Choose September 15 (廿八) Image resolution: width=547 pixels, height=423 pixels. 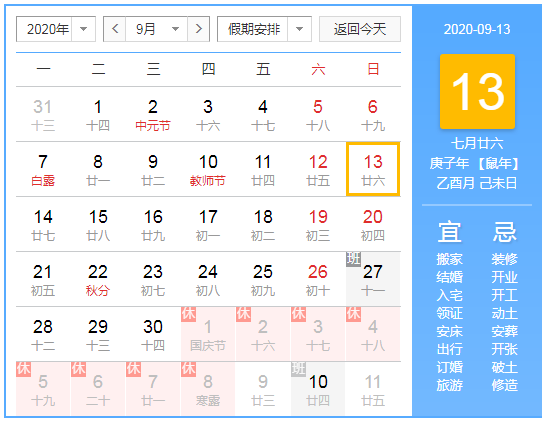(x=98, y=225)
